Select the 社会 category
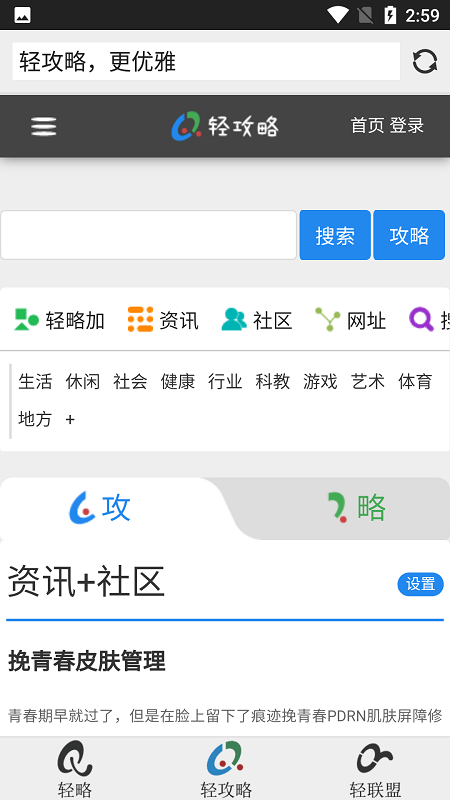 130,382
